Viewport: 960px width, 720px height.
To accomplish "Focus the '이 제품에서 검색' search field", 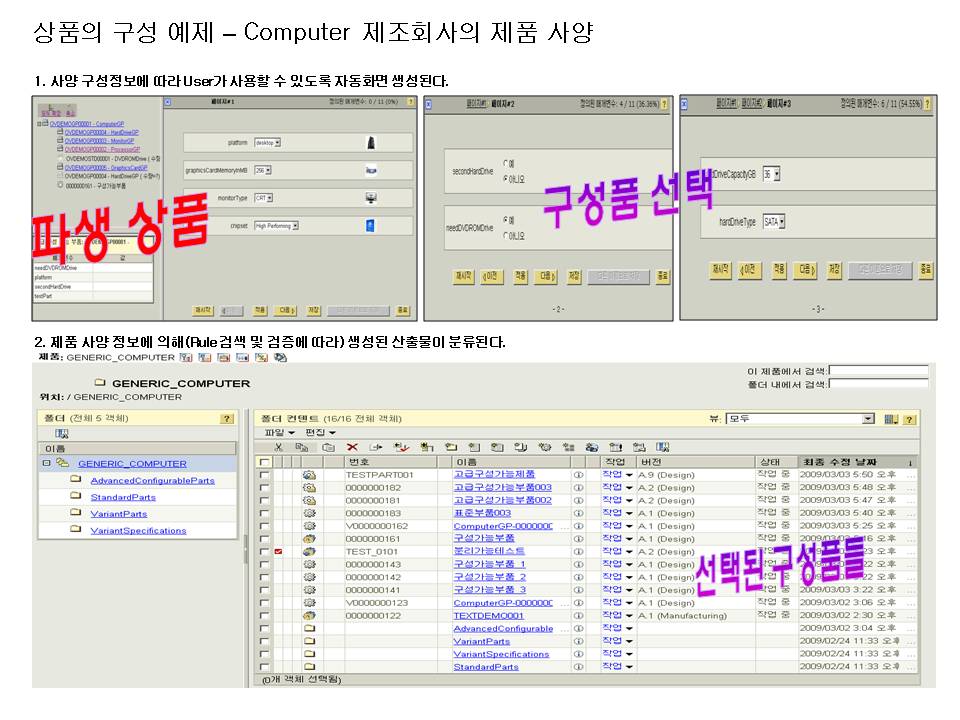I will click(879, 370).
